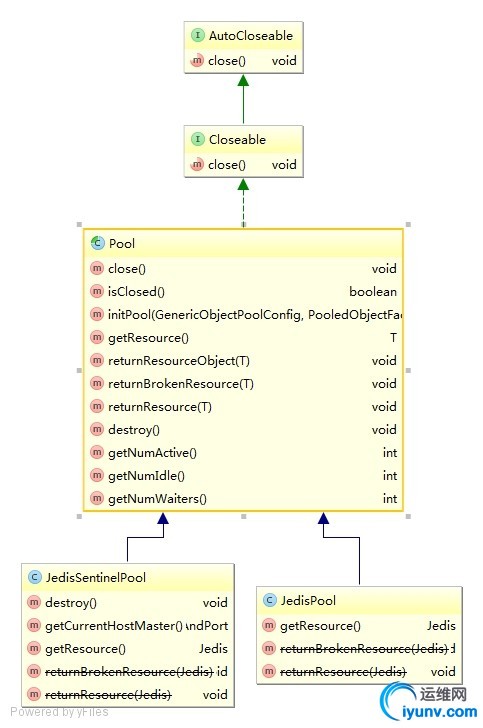Click JedisSentinelPool returnResource(Jedis) method icon
The height and width of the screenshot is (728, 483).
point(34,695)
